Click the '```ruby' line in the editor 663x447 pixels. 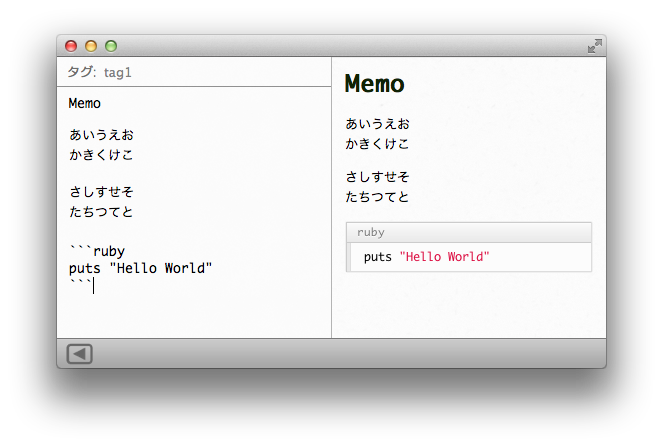(97, 251)
